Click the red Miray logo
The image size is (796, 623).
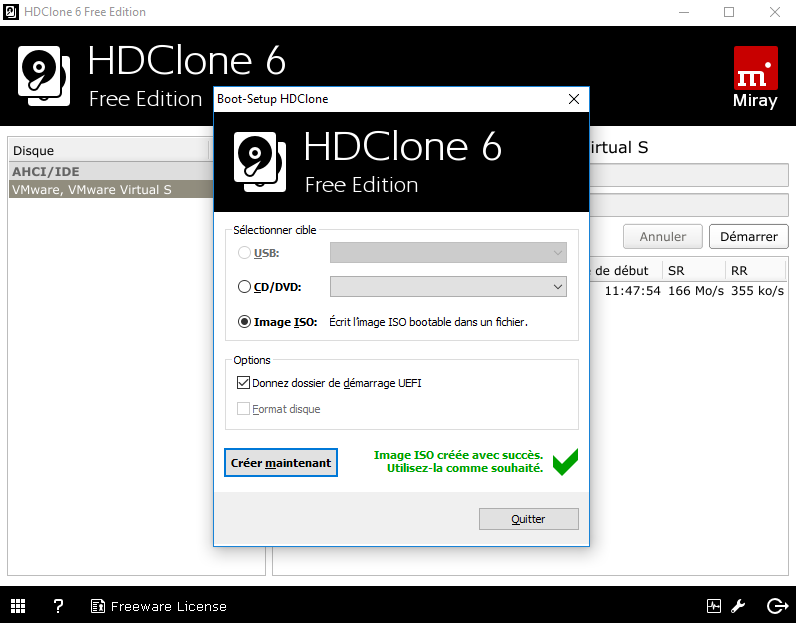755,68
